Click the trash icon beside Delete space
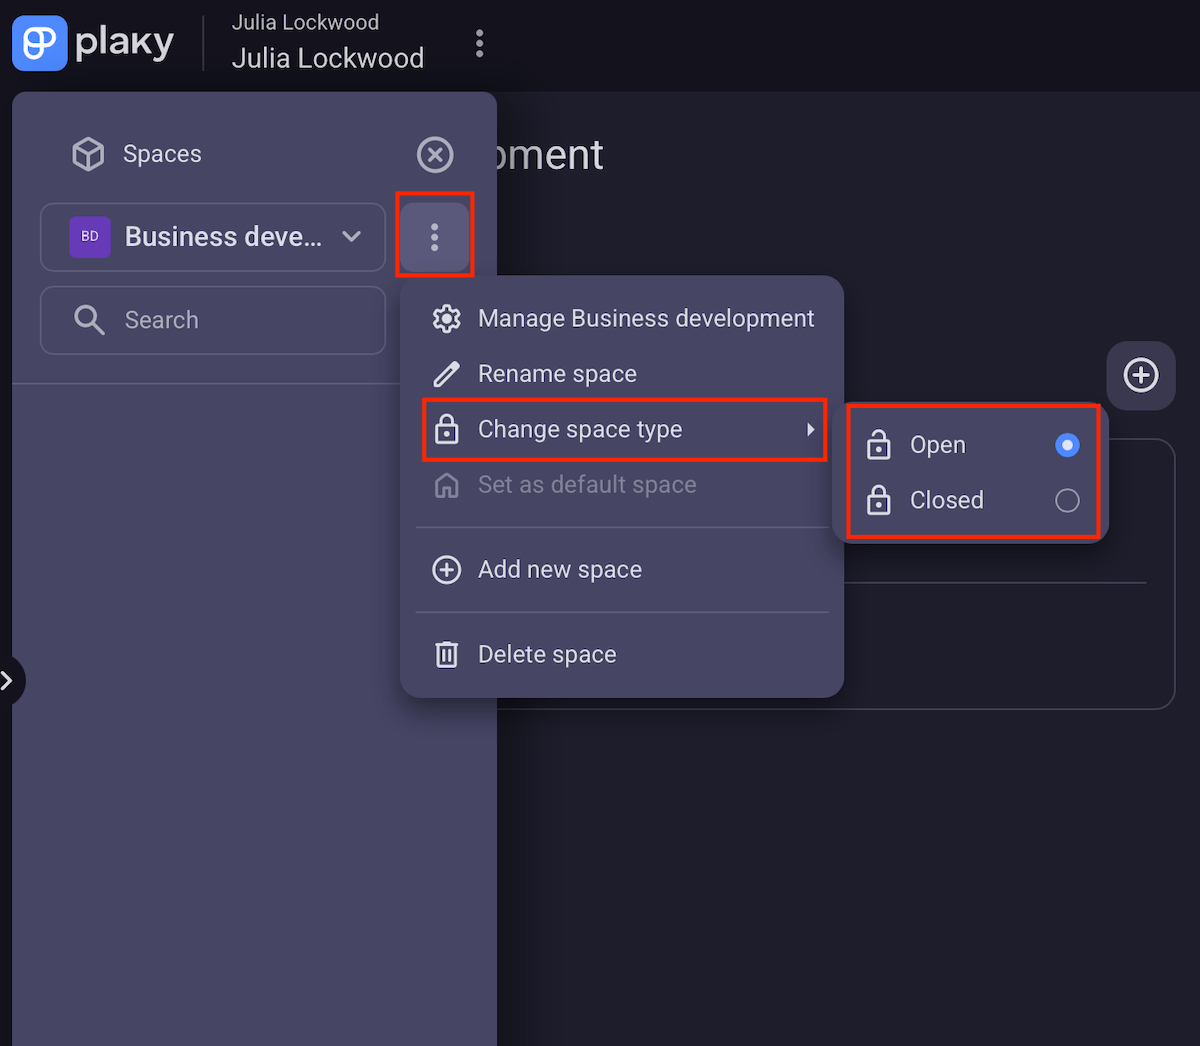1200x1046 pixels. (446, 653)
